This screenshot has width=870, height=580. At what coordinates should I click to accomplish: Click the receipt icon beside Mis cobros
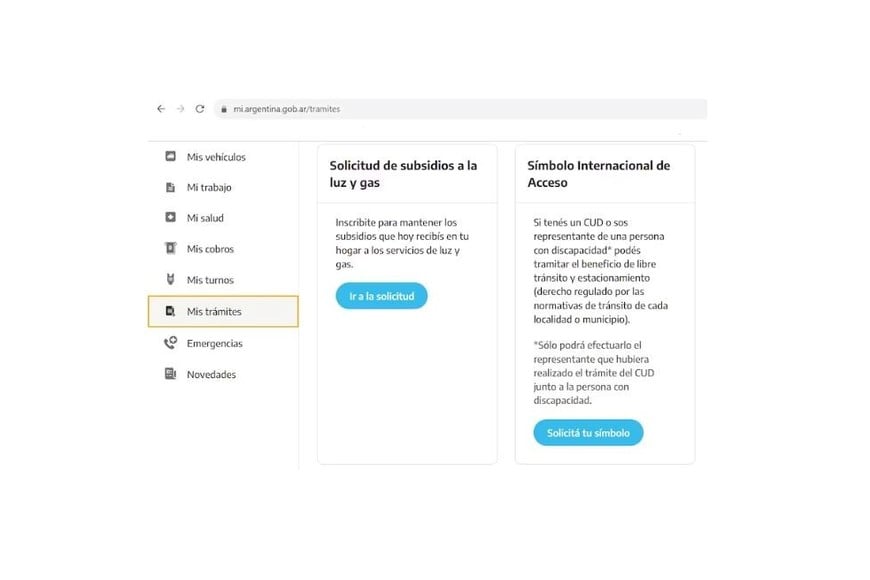170,249
